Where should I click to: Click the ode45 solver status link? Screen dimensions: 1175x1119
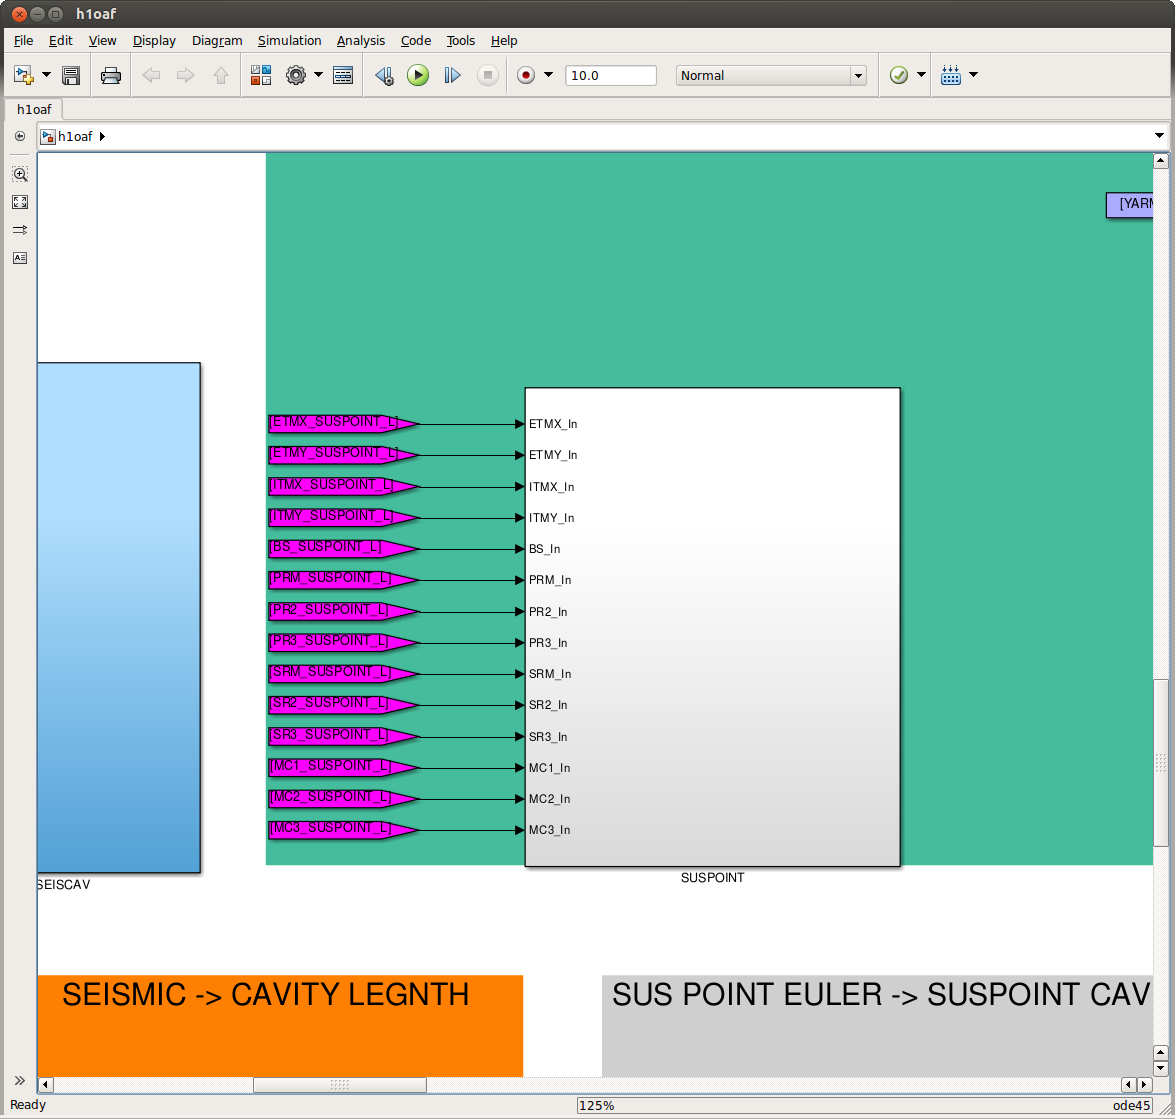pyautogui.click(x=1132, y=1106)
